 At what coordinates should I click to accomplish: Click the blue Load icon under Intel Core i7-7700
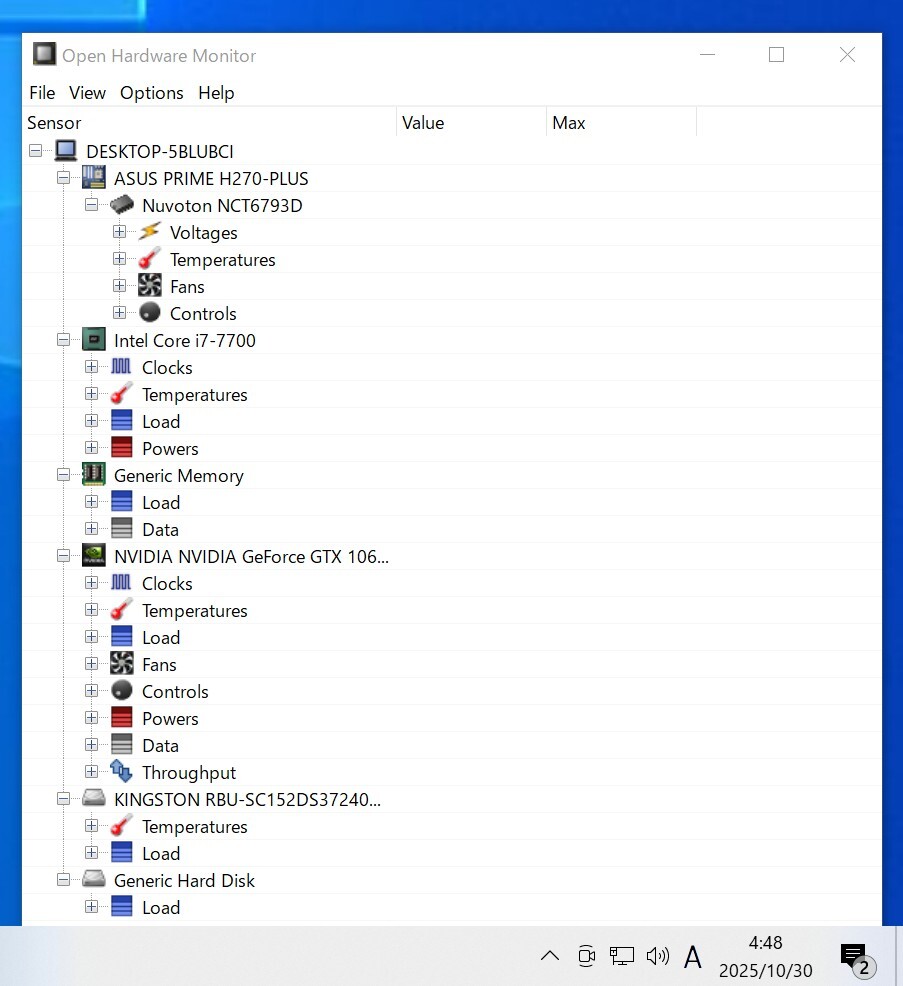click(x=121, y=421)
